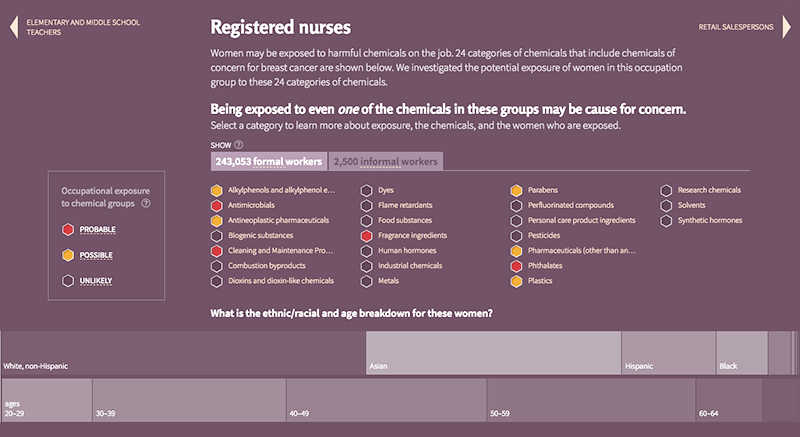Click the red hexagon beside Phthalates
This screenshot has width=800, height=437.
click(516, 266)
